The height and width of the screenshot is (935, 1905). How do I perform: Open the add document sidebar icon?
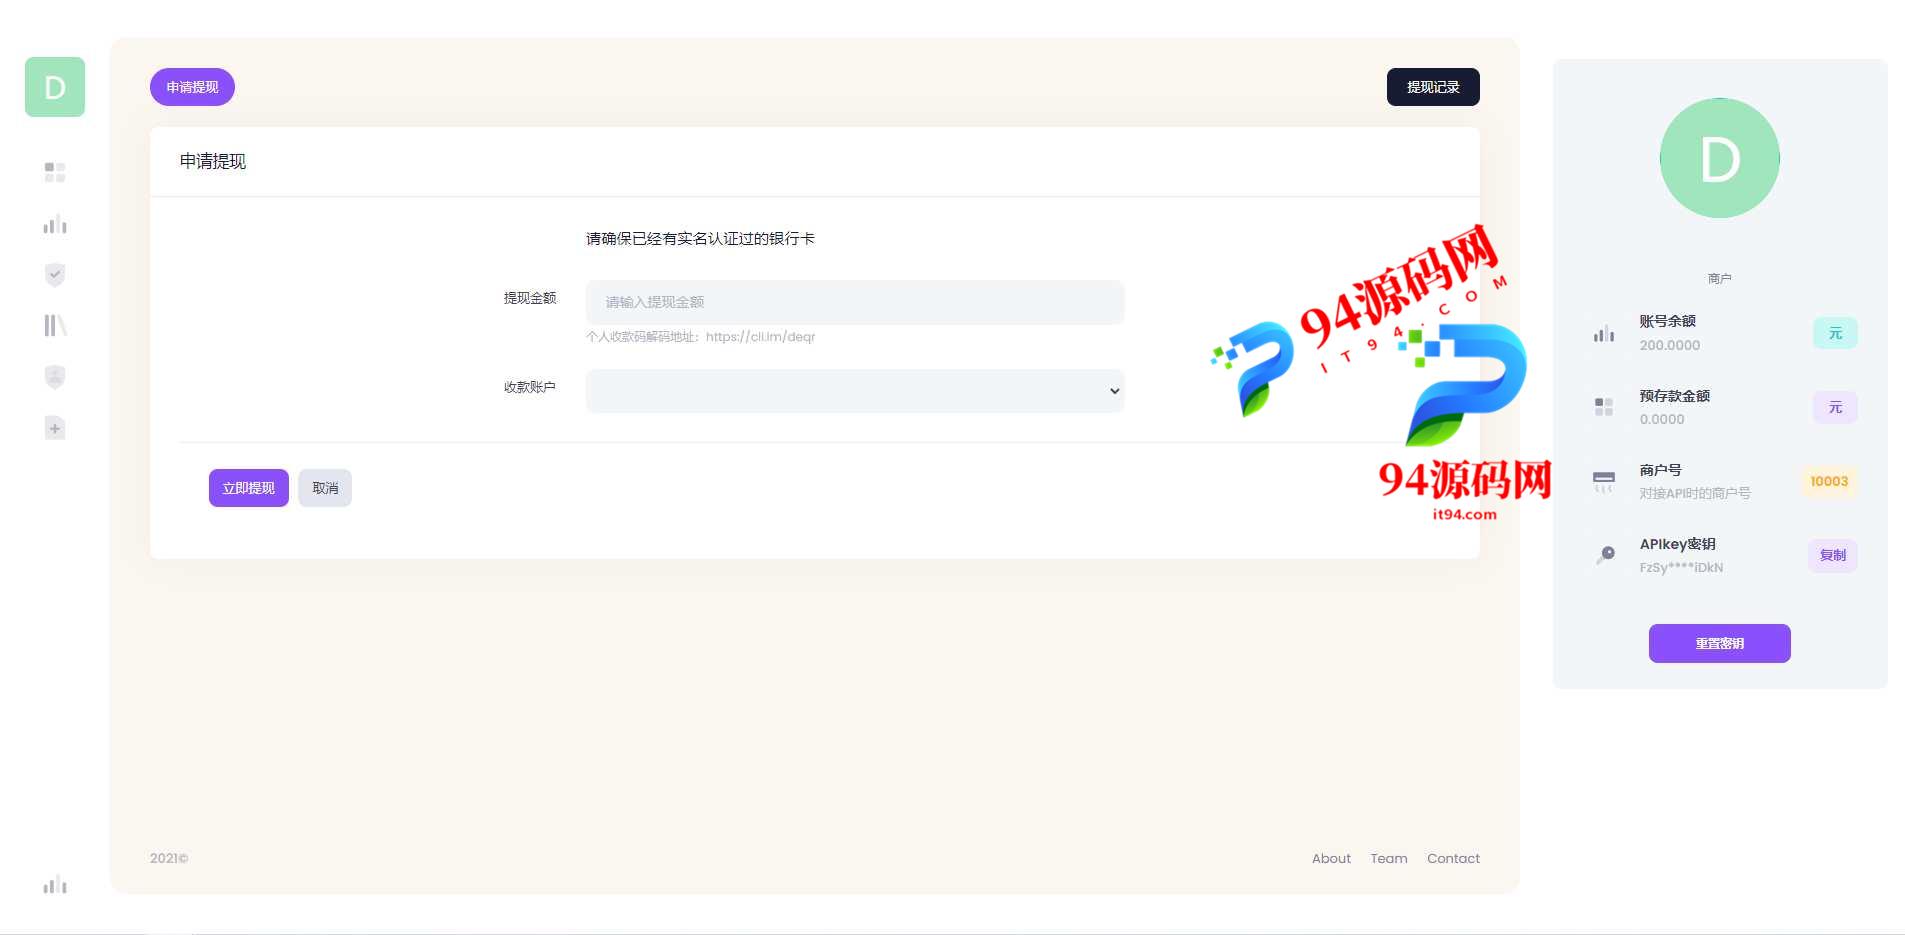point(55,428)
